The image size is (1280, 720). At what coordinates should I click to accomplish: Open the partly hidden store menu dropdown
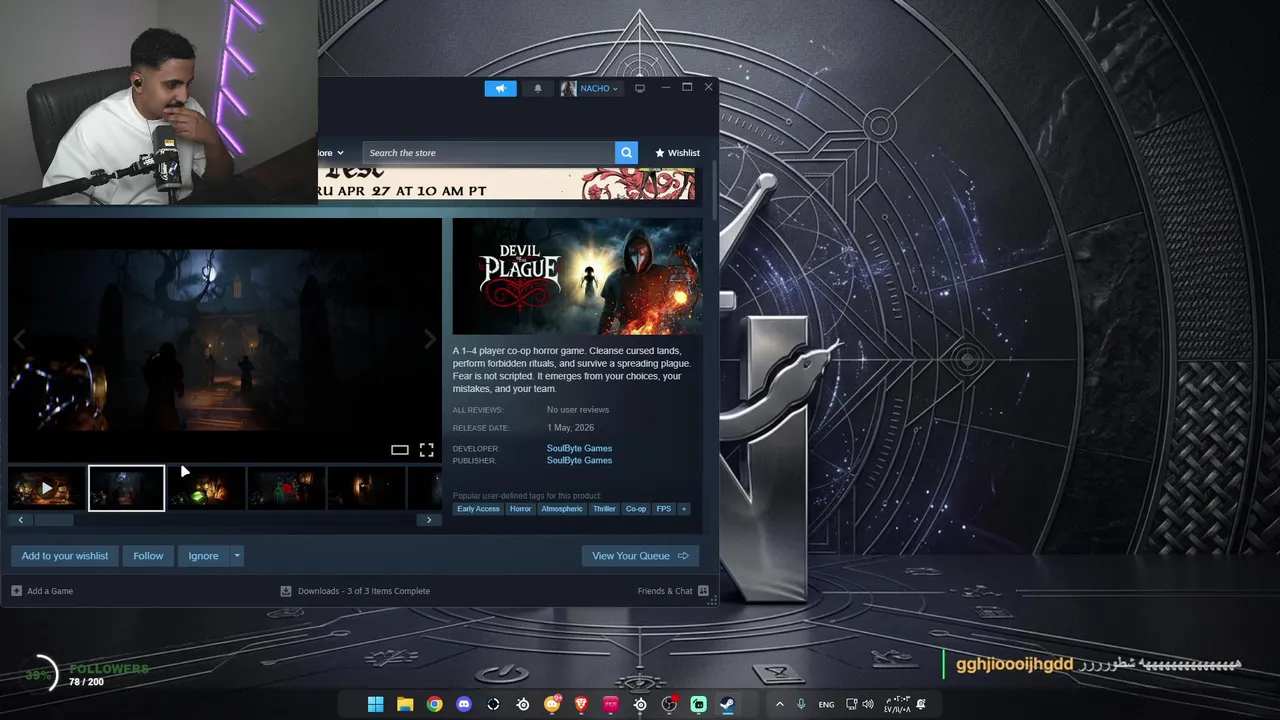click(x=331, y=153)
